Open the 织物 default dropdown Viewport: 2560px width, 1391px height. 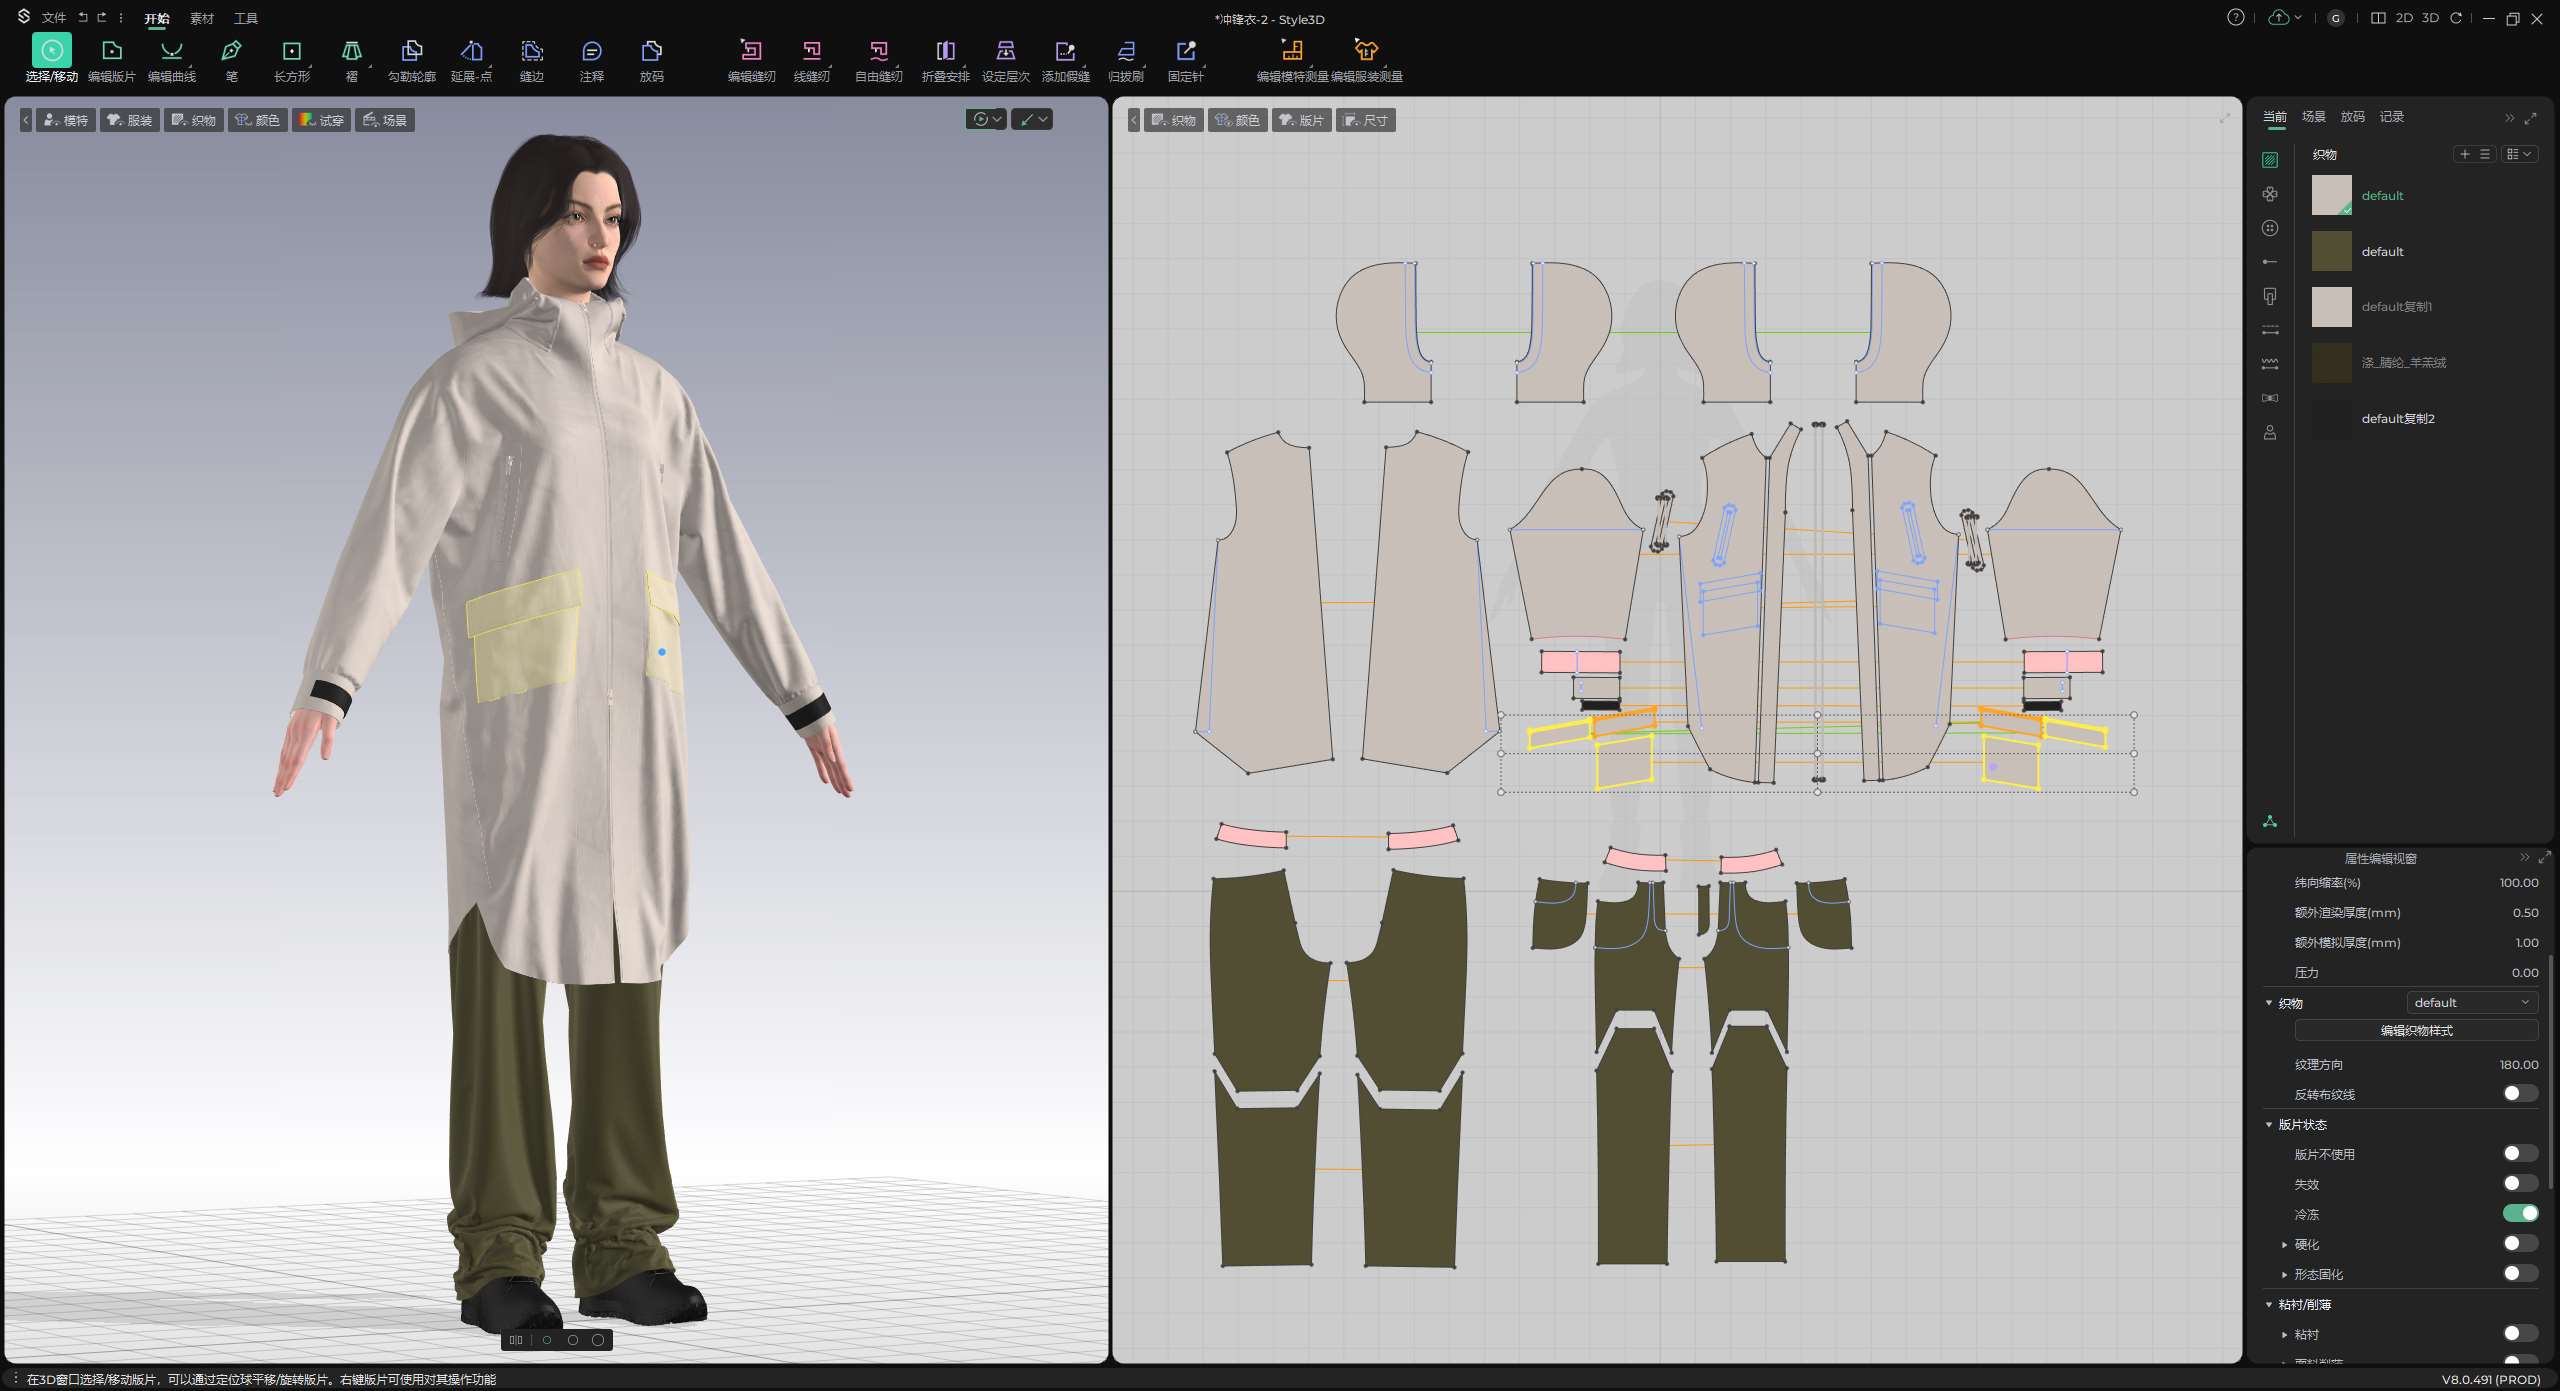(2471, 1002)
